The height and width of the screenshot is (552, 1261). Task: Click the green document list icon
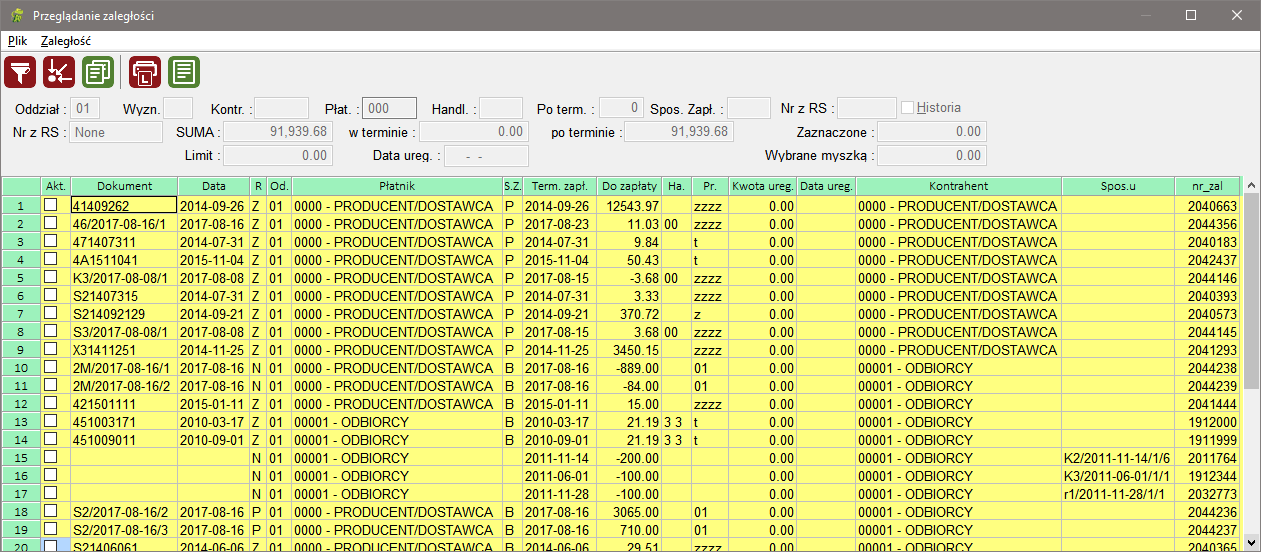pyautogui.click(x=184, y=72)
